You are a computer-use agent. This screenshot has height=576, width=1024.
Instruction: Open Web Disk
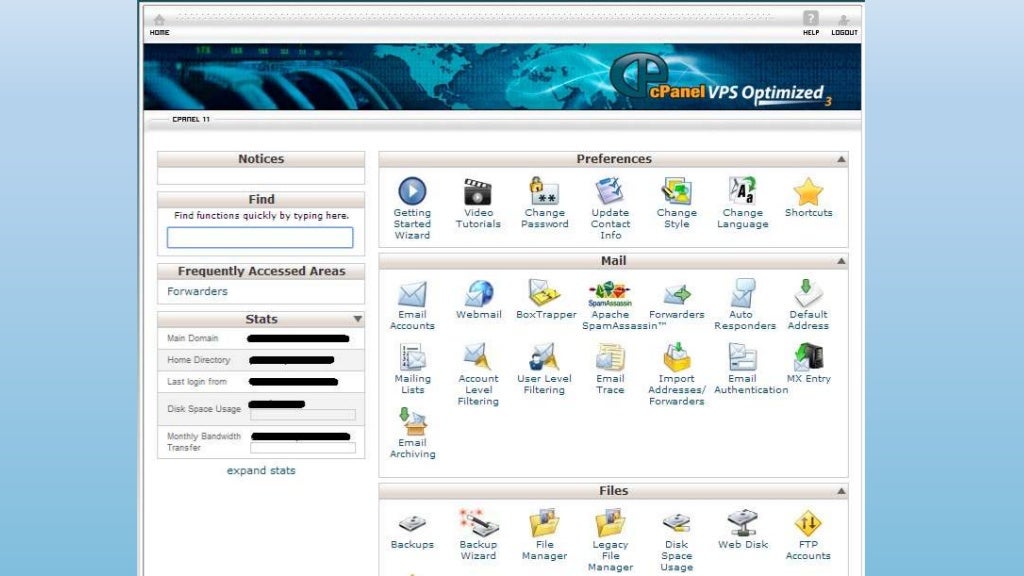coord(743,530)
